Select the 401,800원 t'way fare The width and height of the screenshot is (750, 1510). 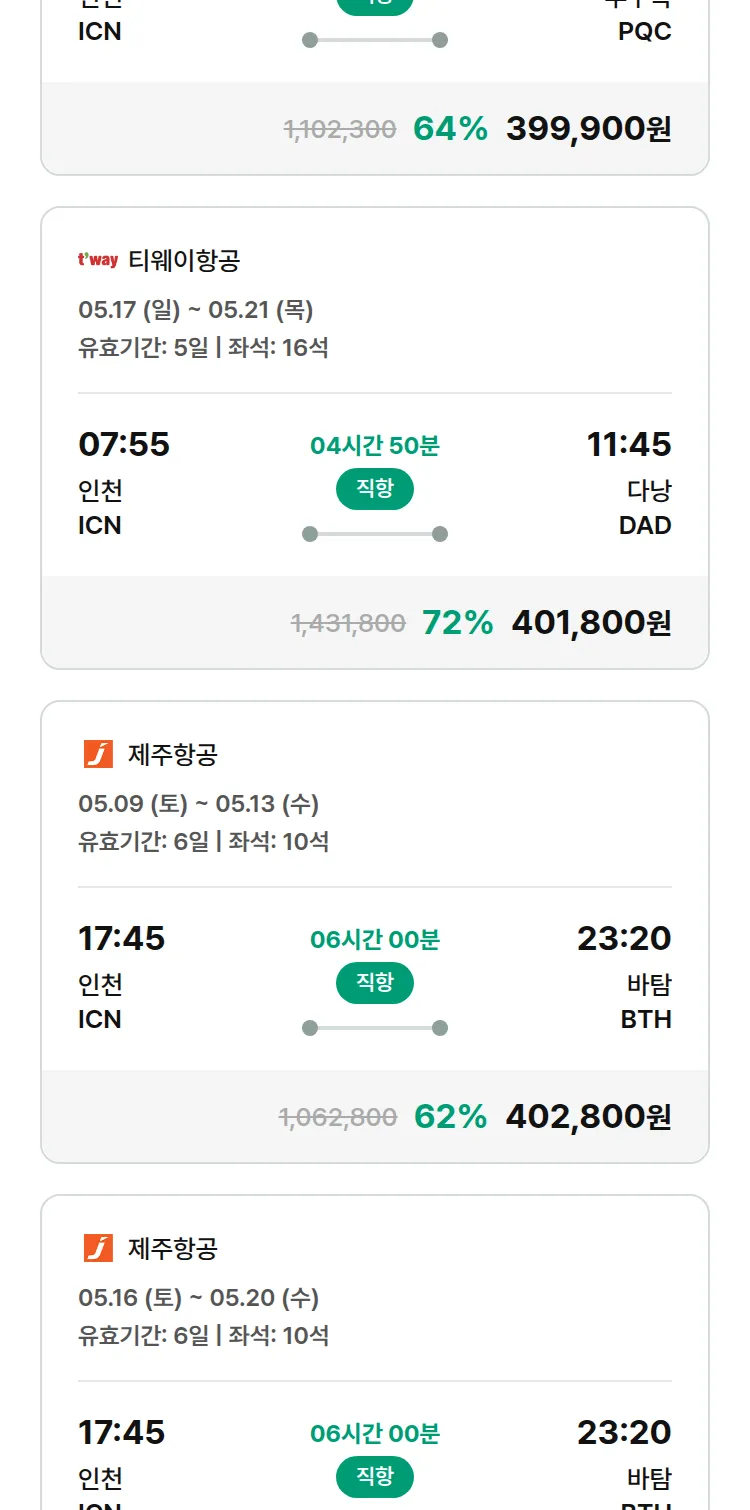tap(591, 623)
